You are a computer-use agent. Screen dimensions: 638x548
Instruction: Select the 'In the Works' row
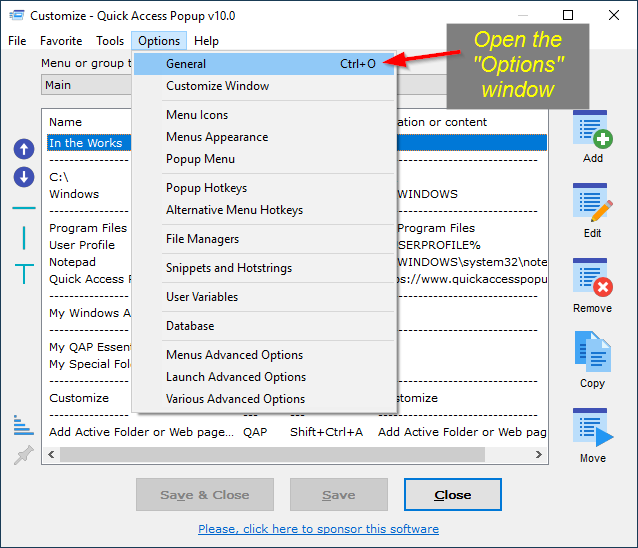coord(89,143)
